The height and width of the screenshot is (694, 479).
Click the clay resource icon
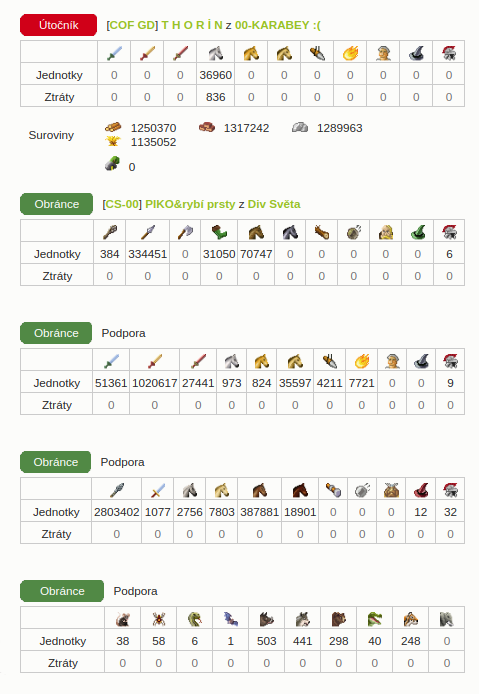click(206, 127)
